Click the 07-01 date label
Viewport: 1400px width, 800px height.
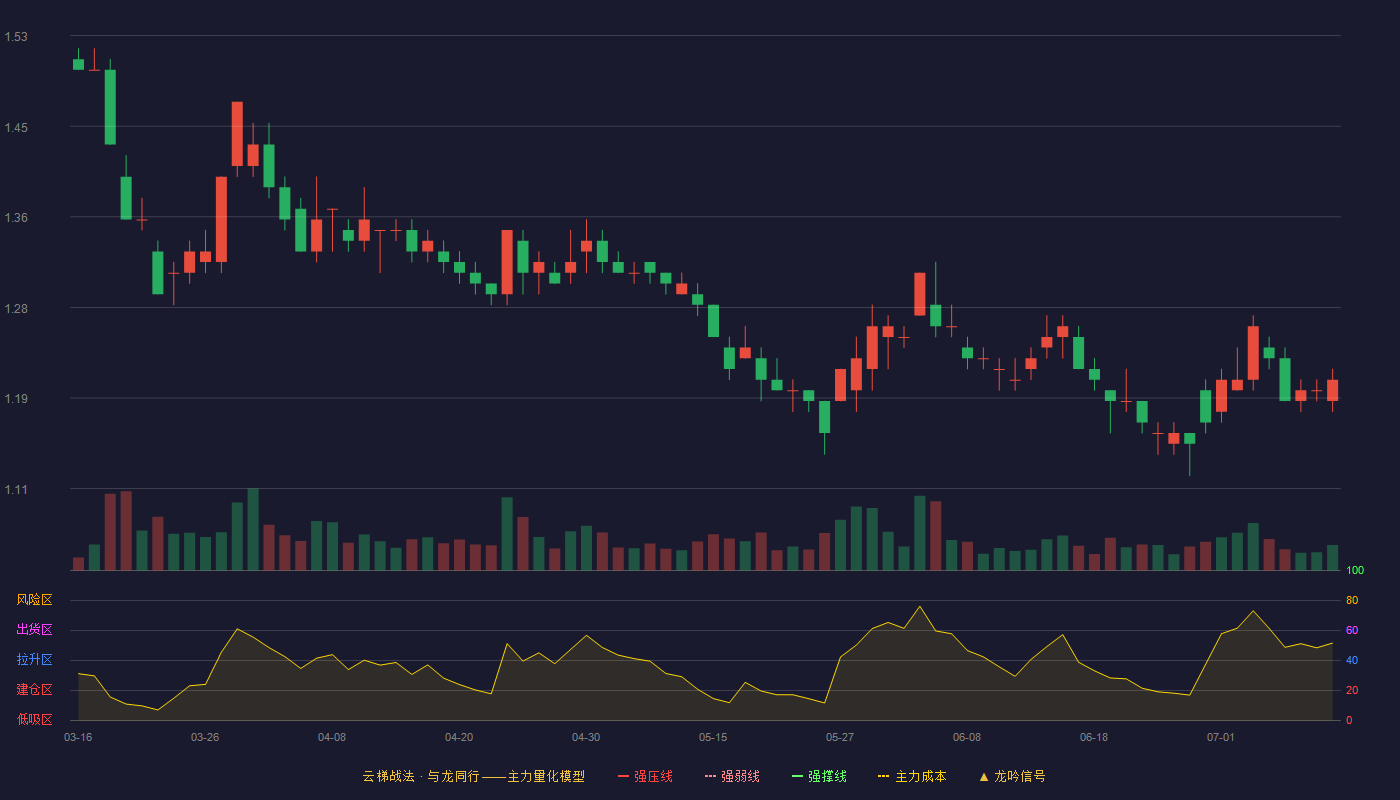point(1221,737)
